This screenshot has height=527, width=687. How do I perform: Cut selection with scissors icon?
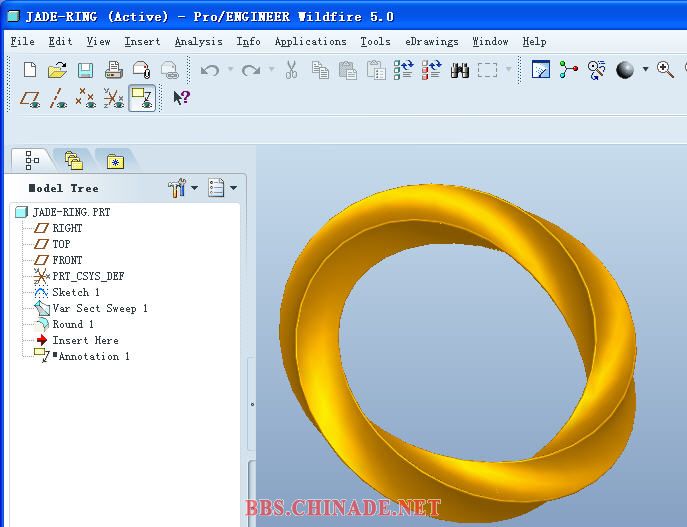(291, 70)
